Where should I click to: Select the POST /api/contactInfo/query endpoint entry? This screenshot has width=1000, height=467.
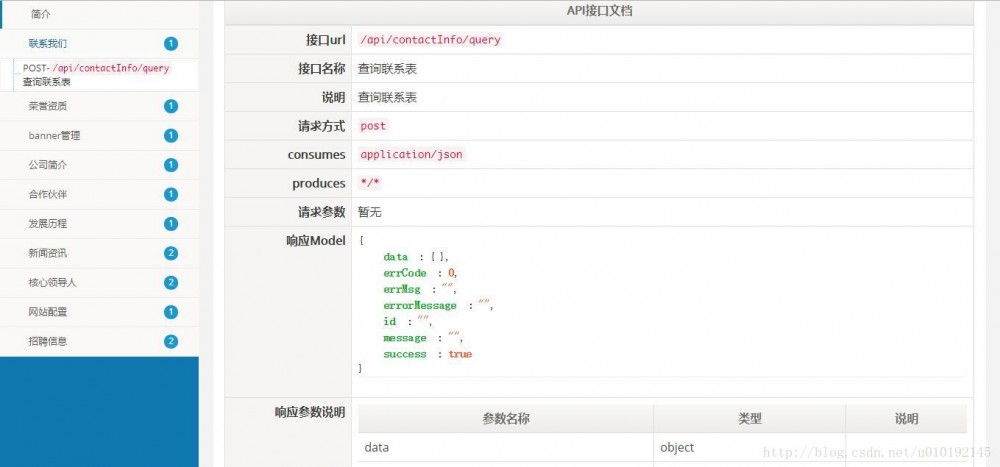point(96,75)
